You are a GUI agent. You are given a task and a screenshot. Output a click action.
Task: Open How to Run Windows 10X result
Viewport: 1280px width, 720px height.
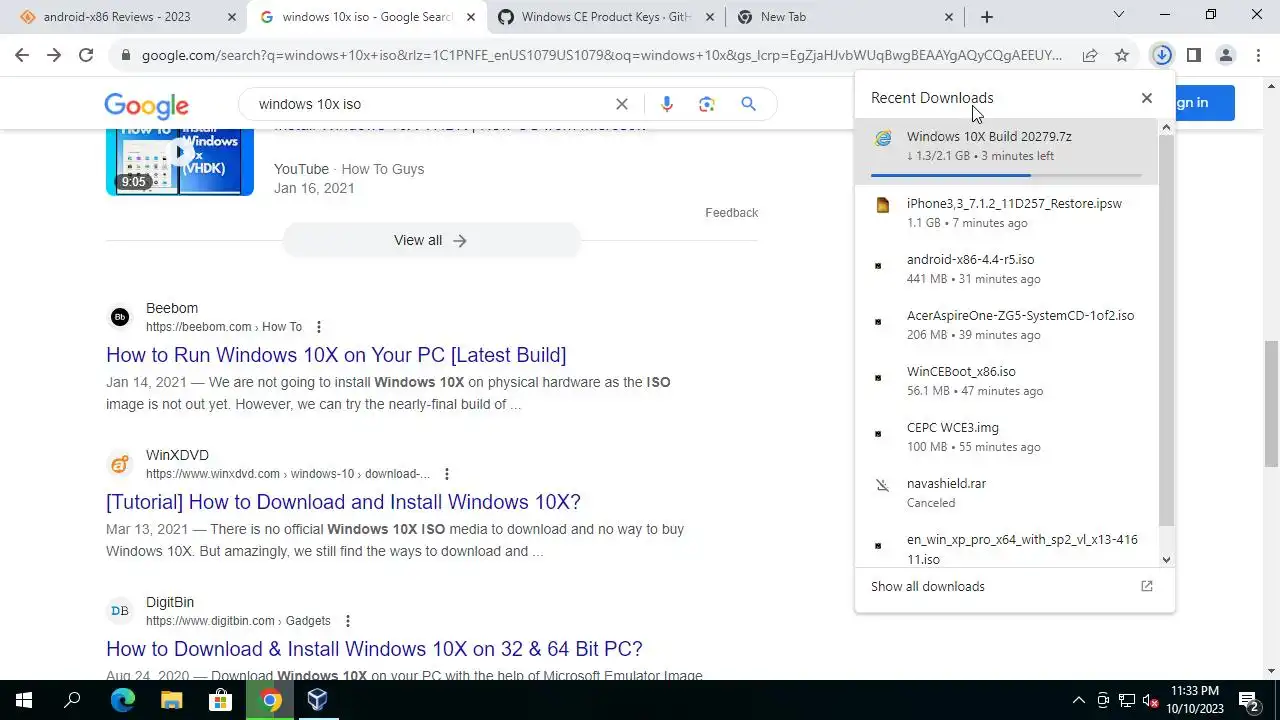pyautogui.click(x=336, y=355)
